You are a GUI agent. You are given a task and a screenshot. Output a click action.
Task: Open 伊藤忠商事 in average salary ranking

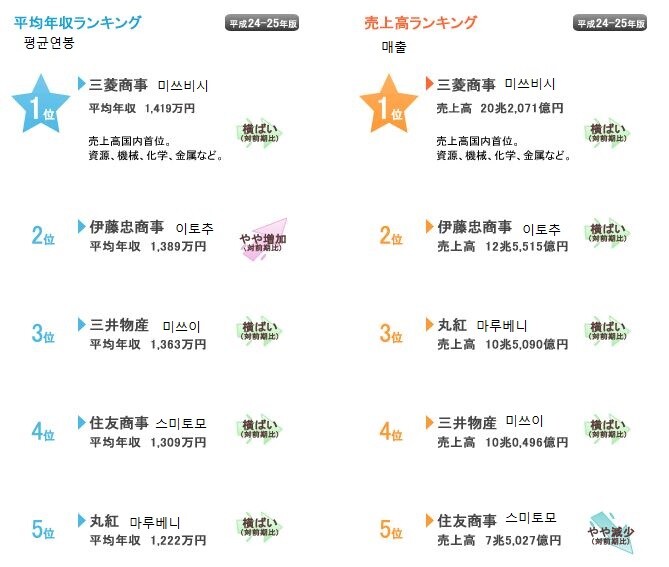tap(127, 227)
